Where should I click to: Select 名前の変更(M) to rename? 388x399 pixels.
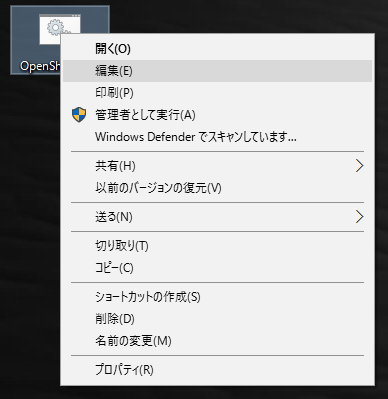(x=217, y=341)
